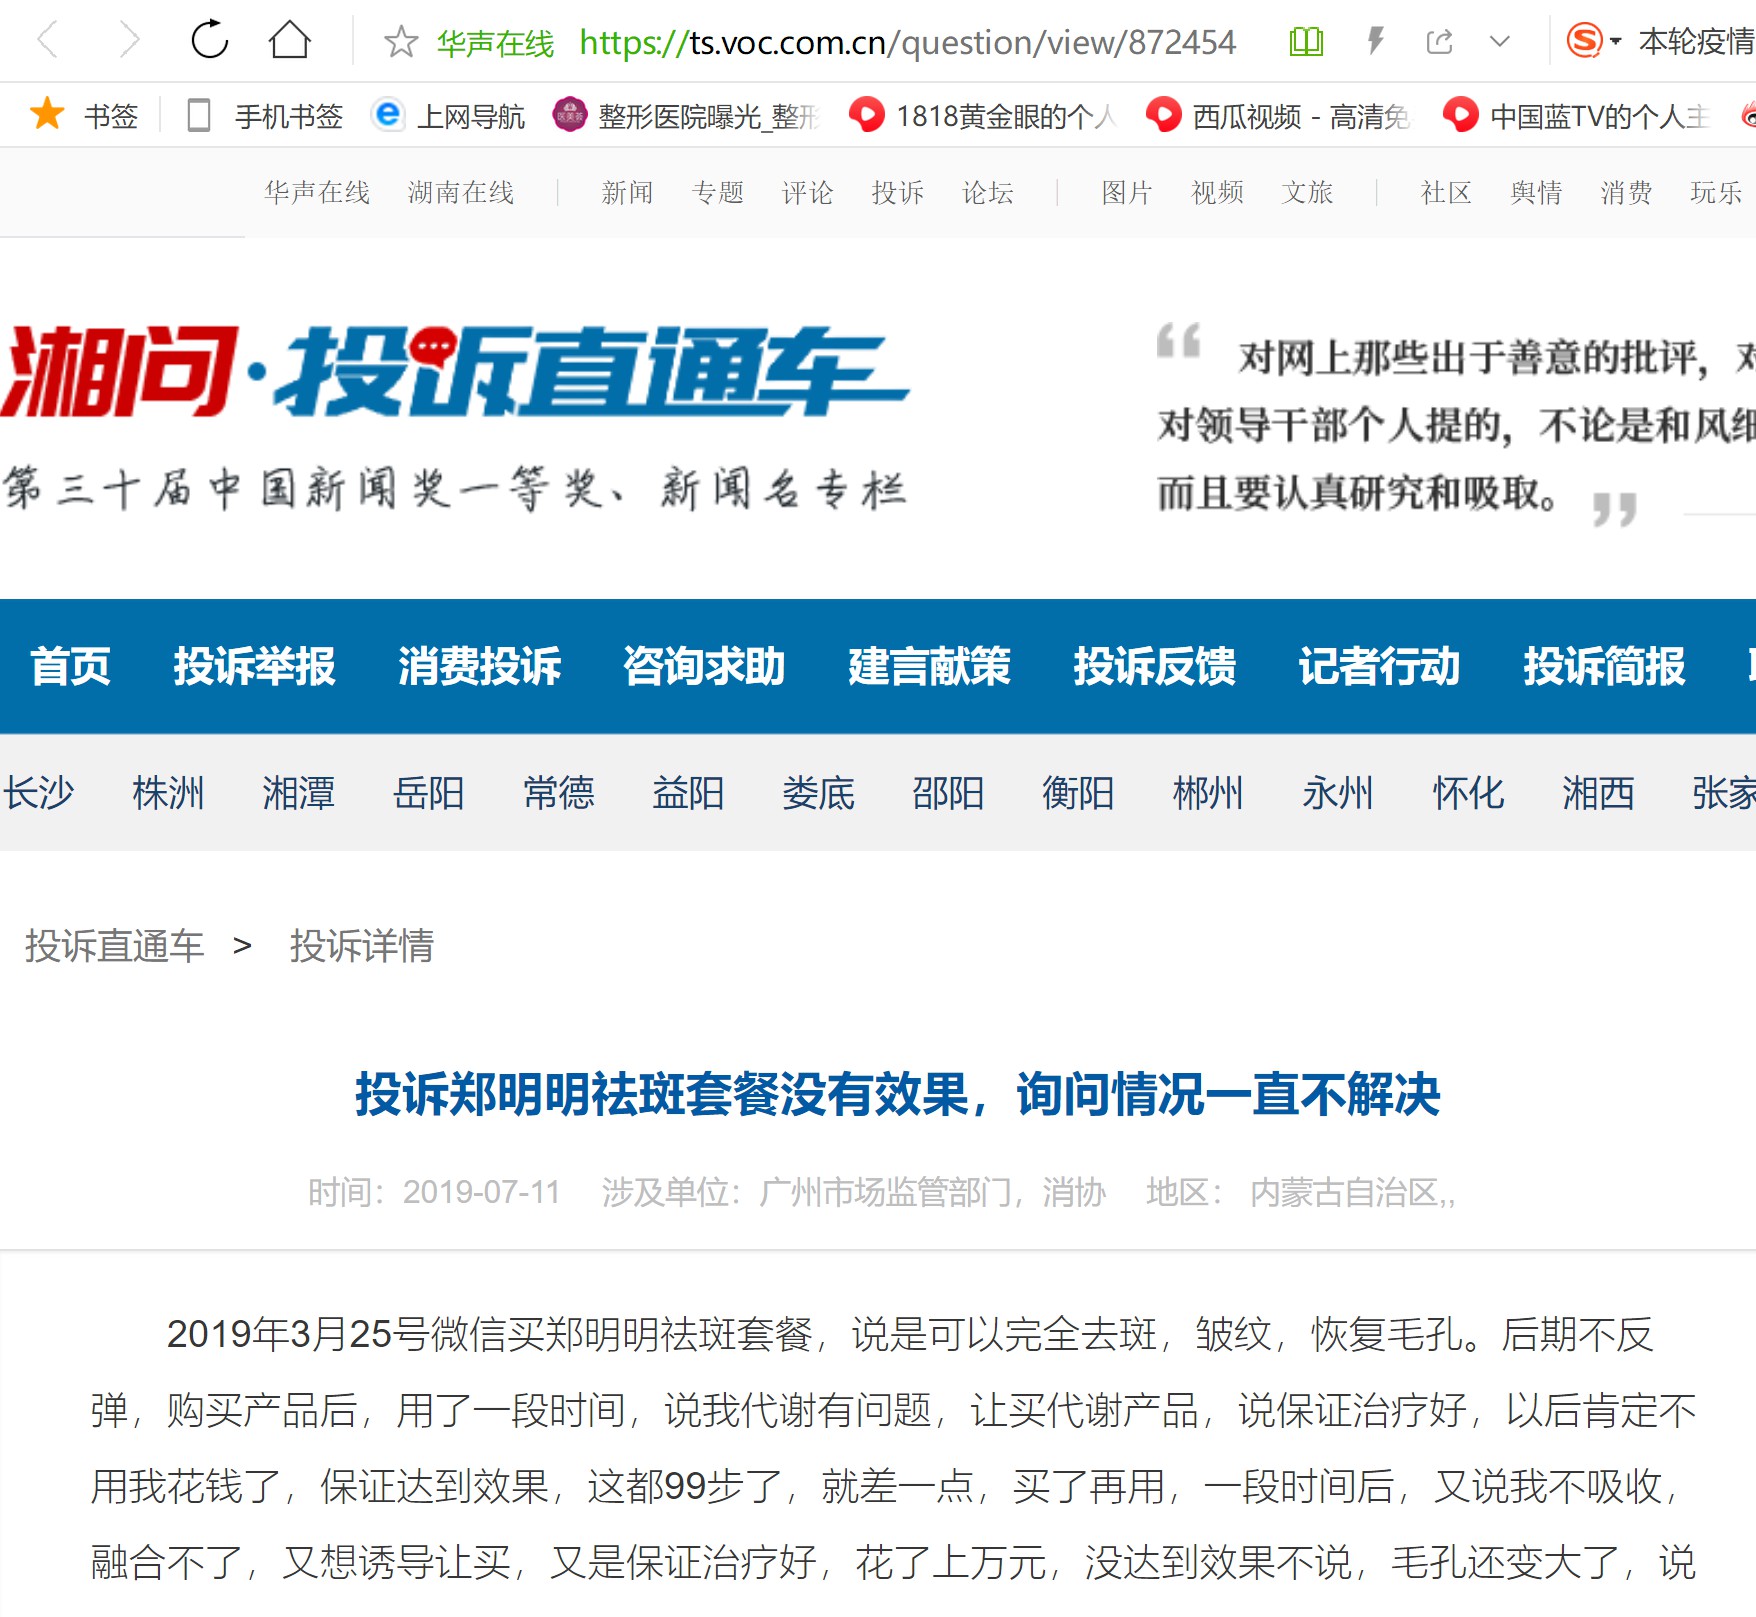This screenshot has width=1756, height=1617.
Task: Open 社区 in top navigation
Action: 1447,192
